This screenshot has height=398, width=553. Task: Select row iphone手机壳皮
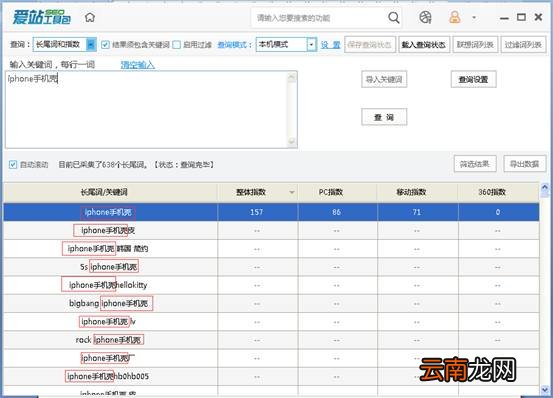pyautogui.click(x=271, y=231)
